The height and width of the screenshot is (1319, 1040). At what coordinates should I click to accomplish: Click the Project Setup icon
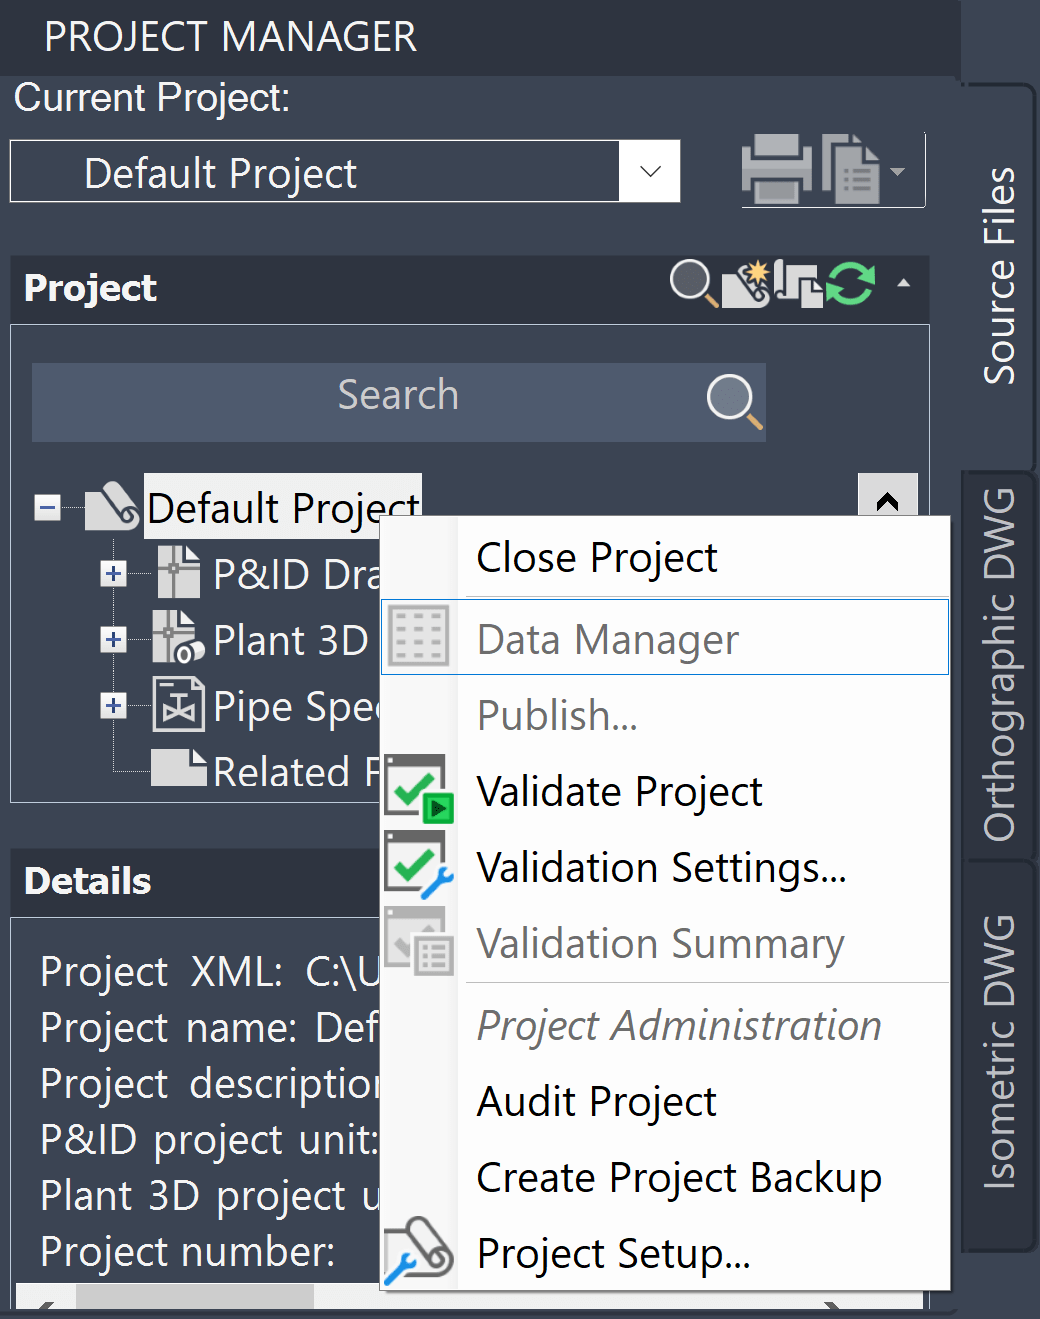(419, 1251)
